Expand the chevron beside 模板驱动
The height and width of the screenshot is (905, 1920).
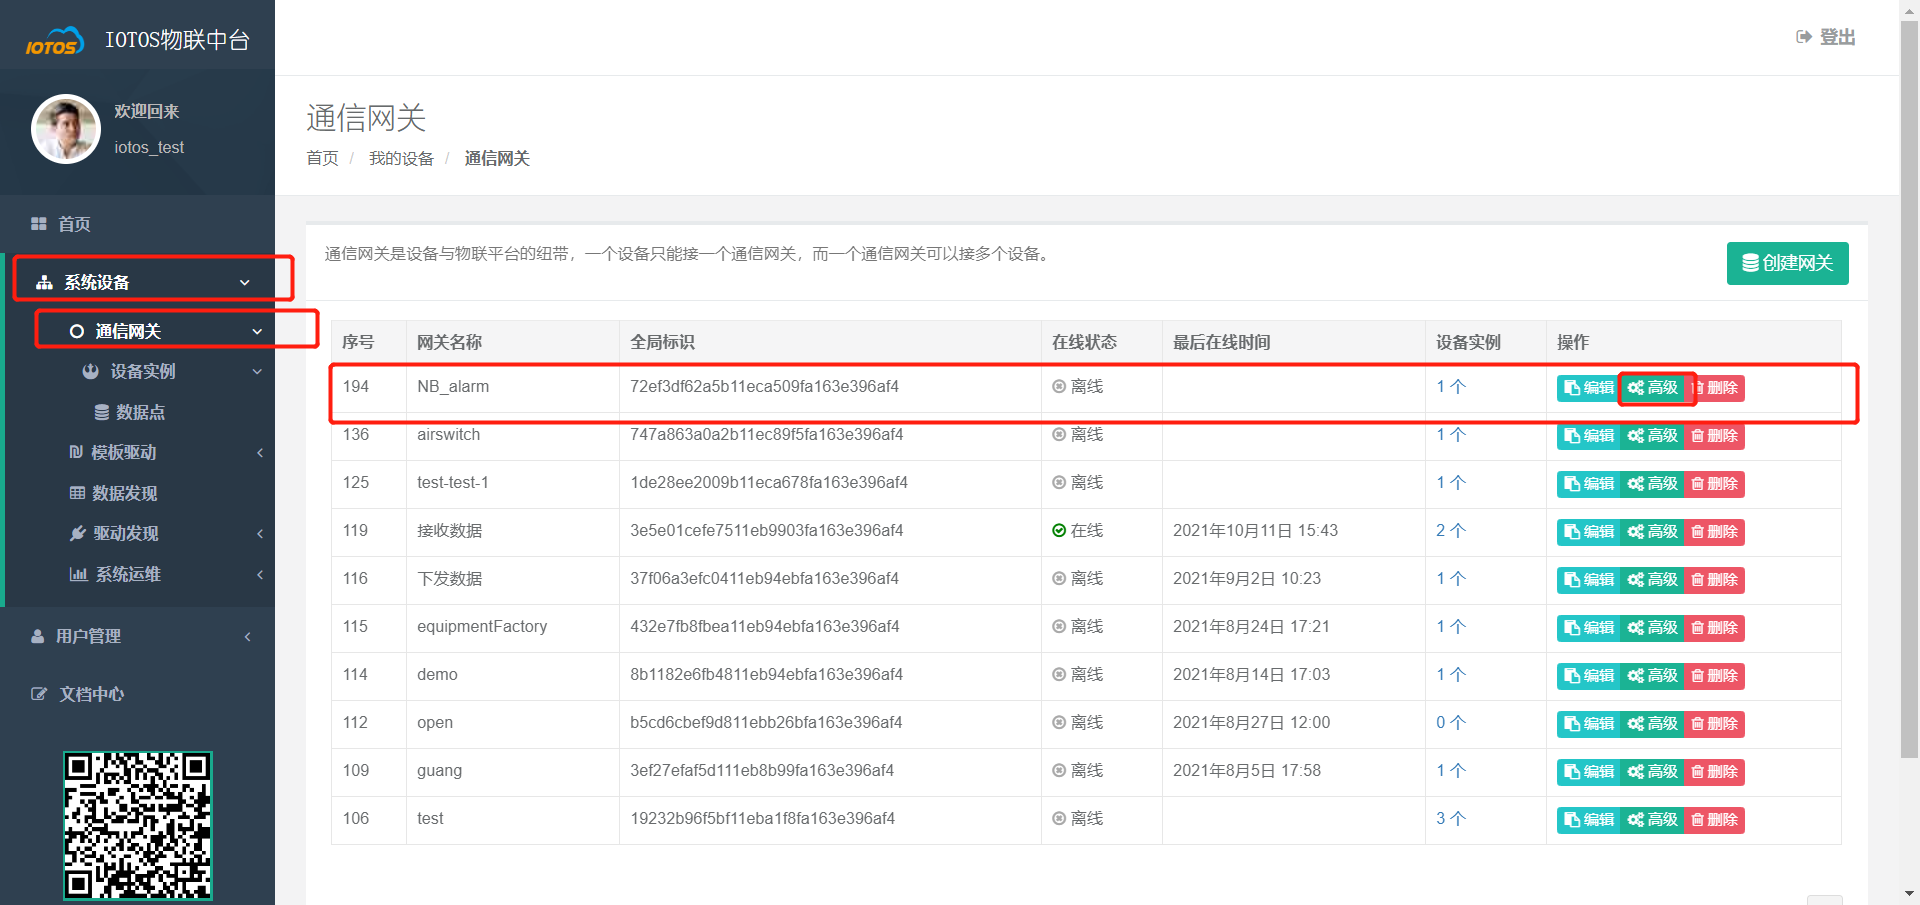click(260, 453)
